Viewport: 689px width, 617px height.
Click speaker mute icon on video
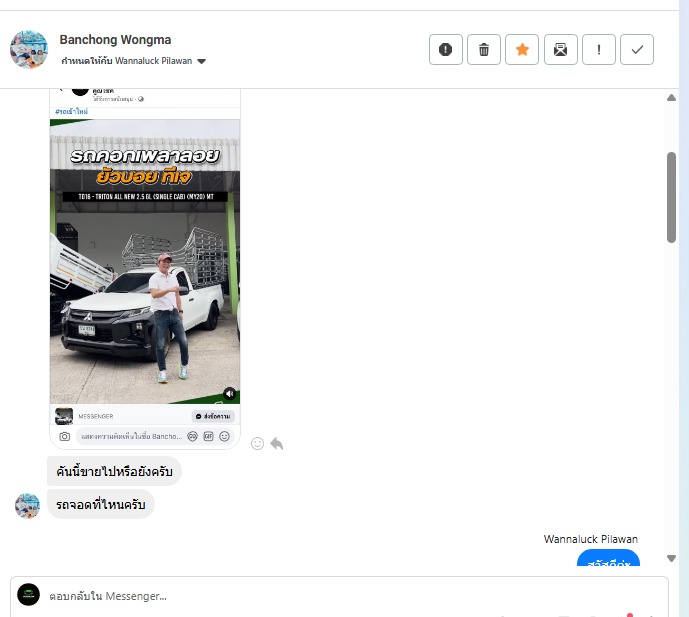(x=229, y=393)
